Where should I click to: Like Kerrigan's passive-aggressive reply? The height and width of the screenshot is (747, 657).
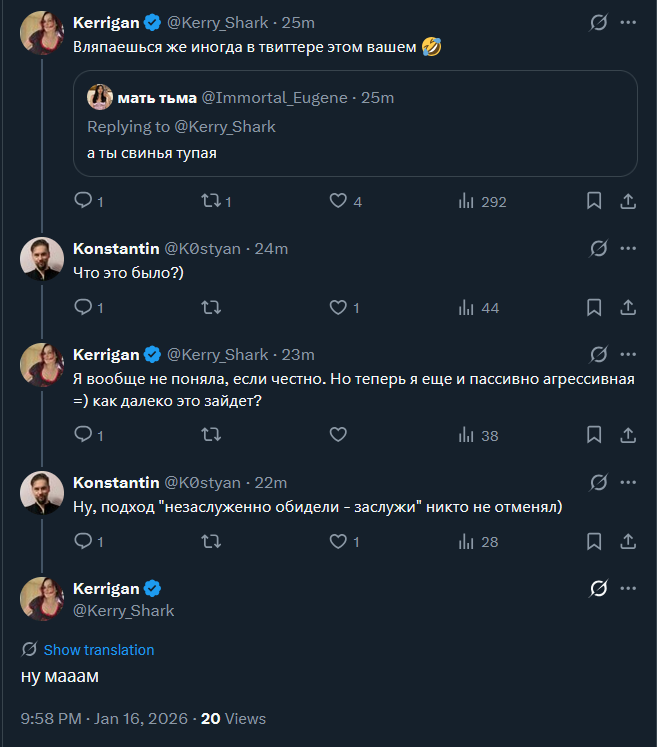coord(338,435)
